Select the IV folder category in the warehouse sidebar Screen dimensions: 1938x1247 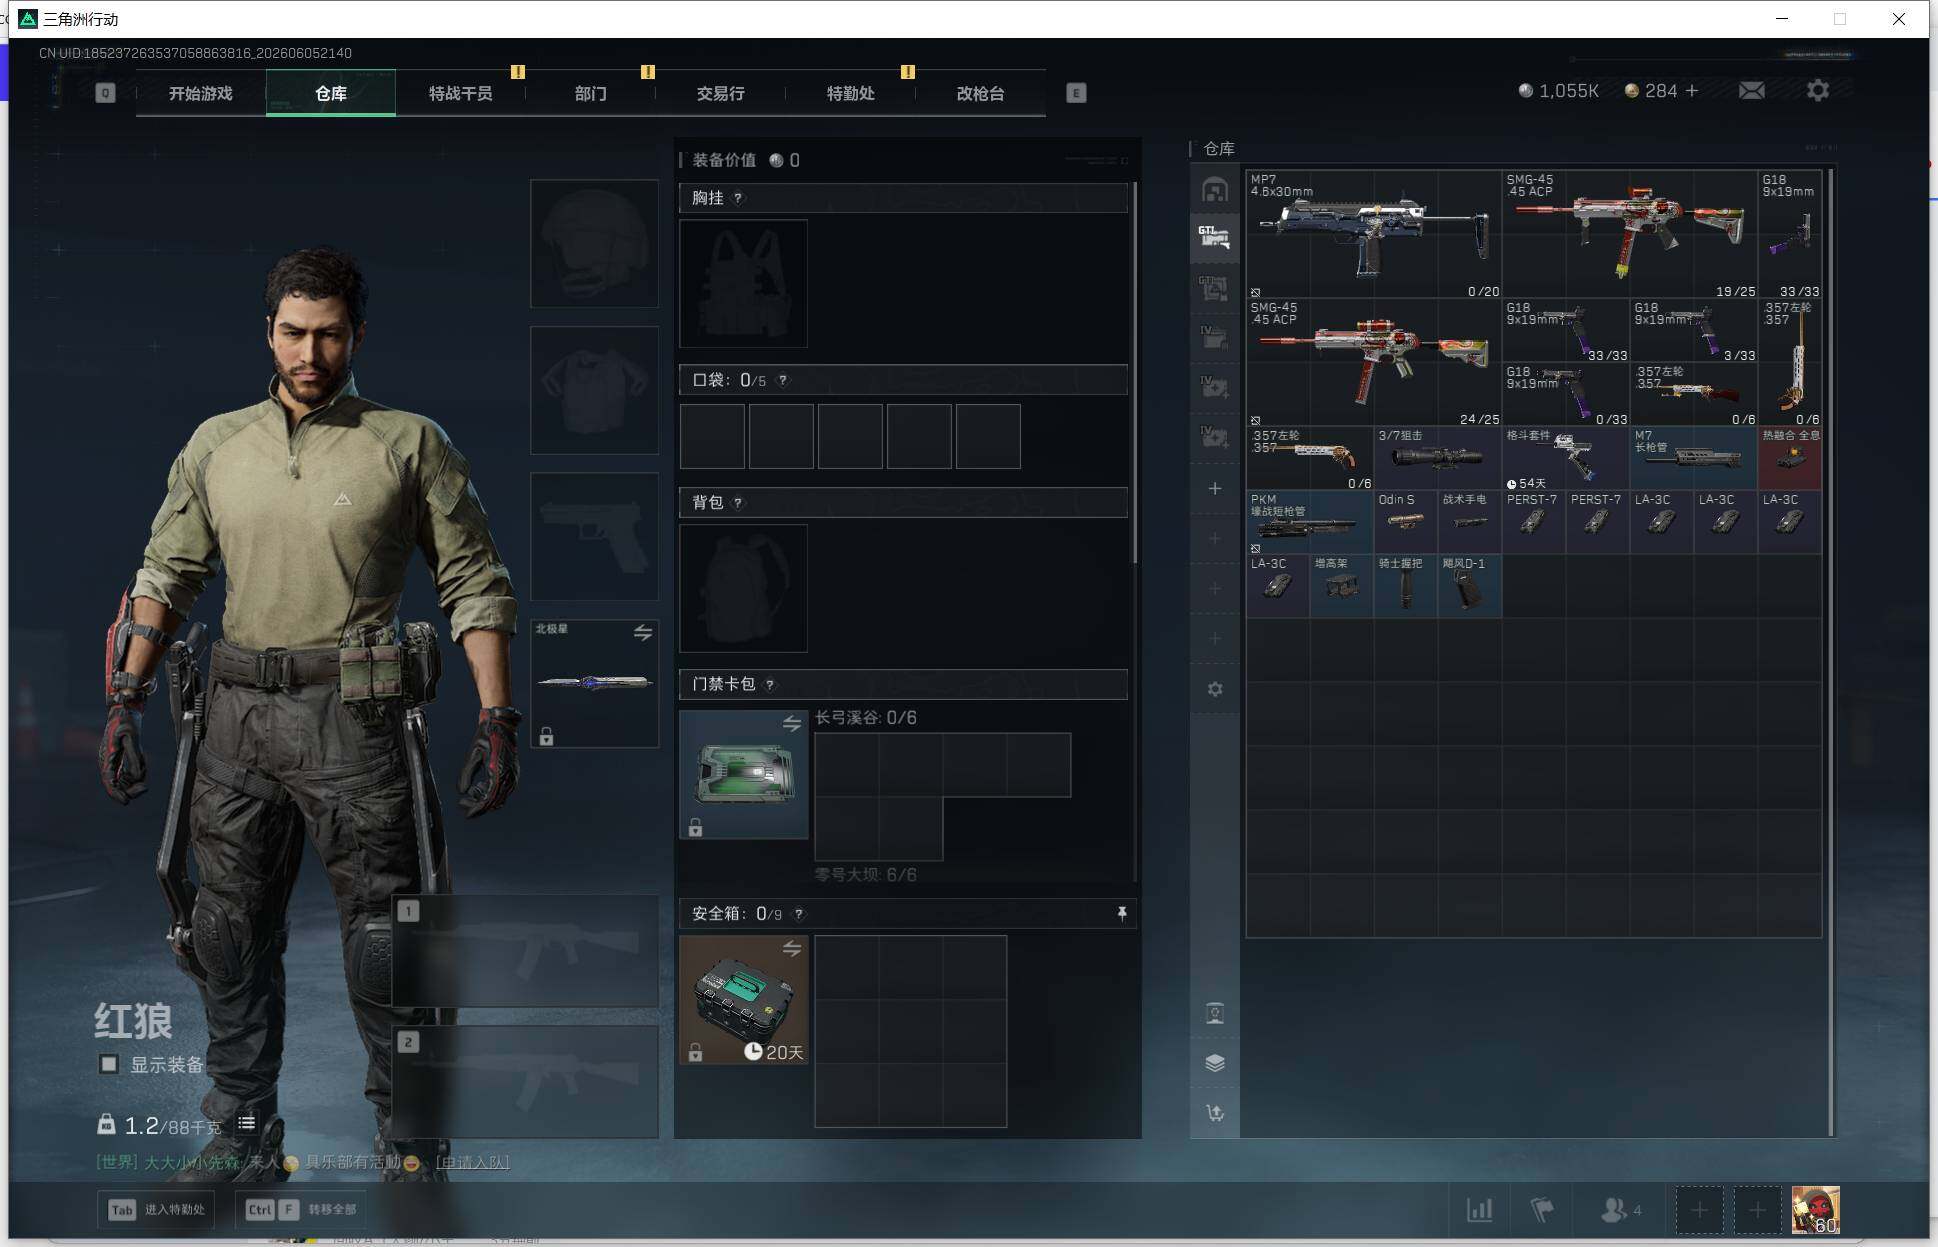pyautogui.click(x=1215, y=337)
